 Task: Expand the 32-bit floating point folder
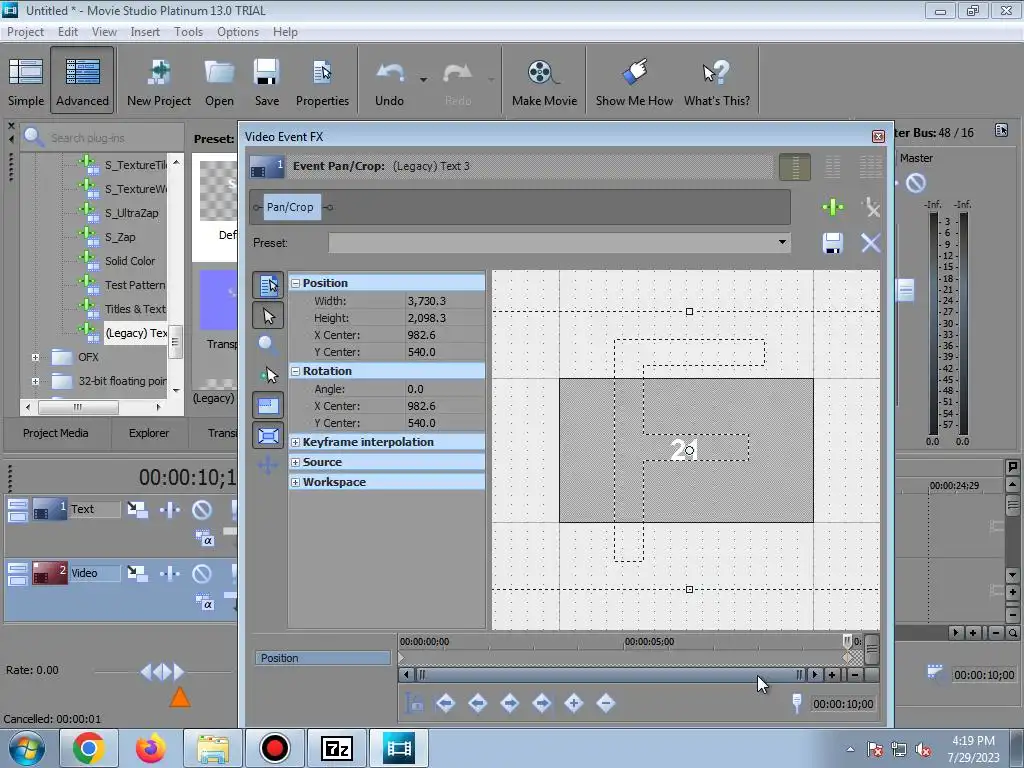point(35,381)
